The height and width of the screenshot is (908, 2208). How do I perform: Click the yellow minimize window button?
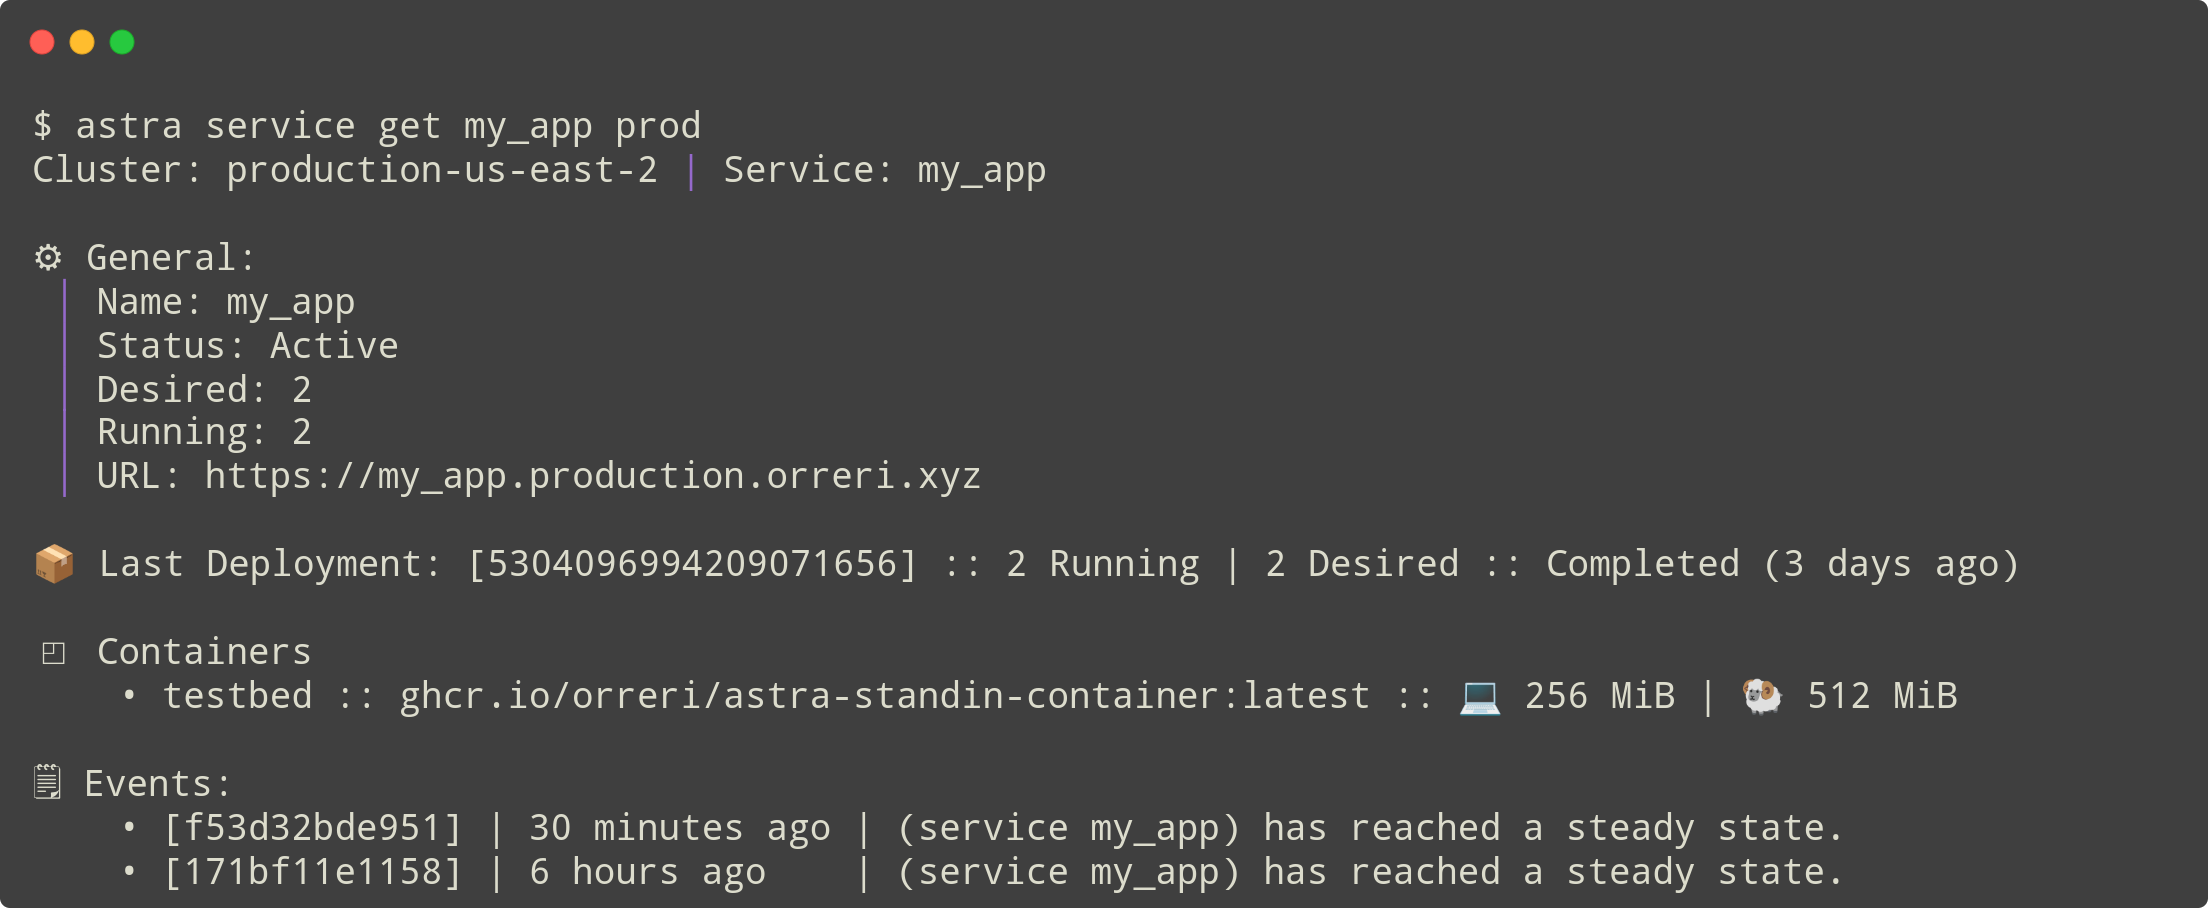[82, 42]
